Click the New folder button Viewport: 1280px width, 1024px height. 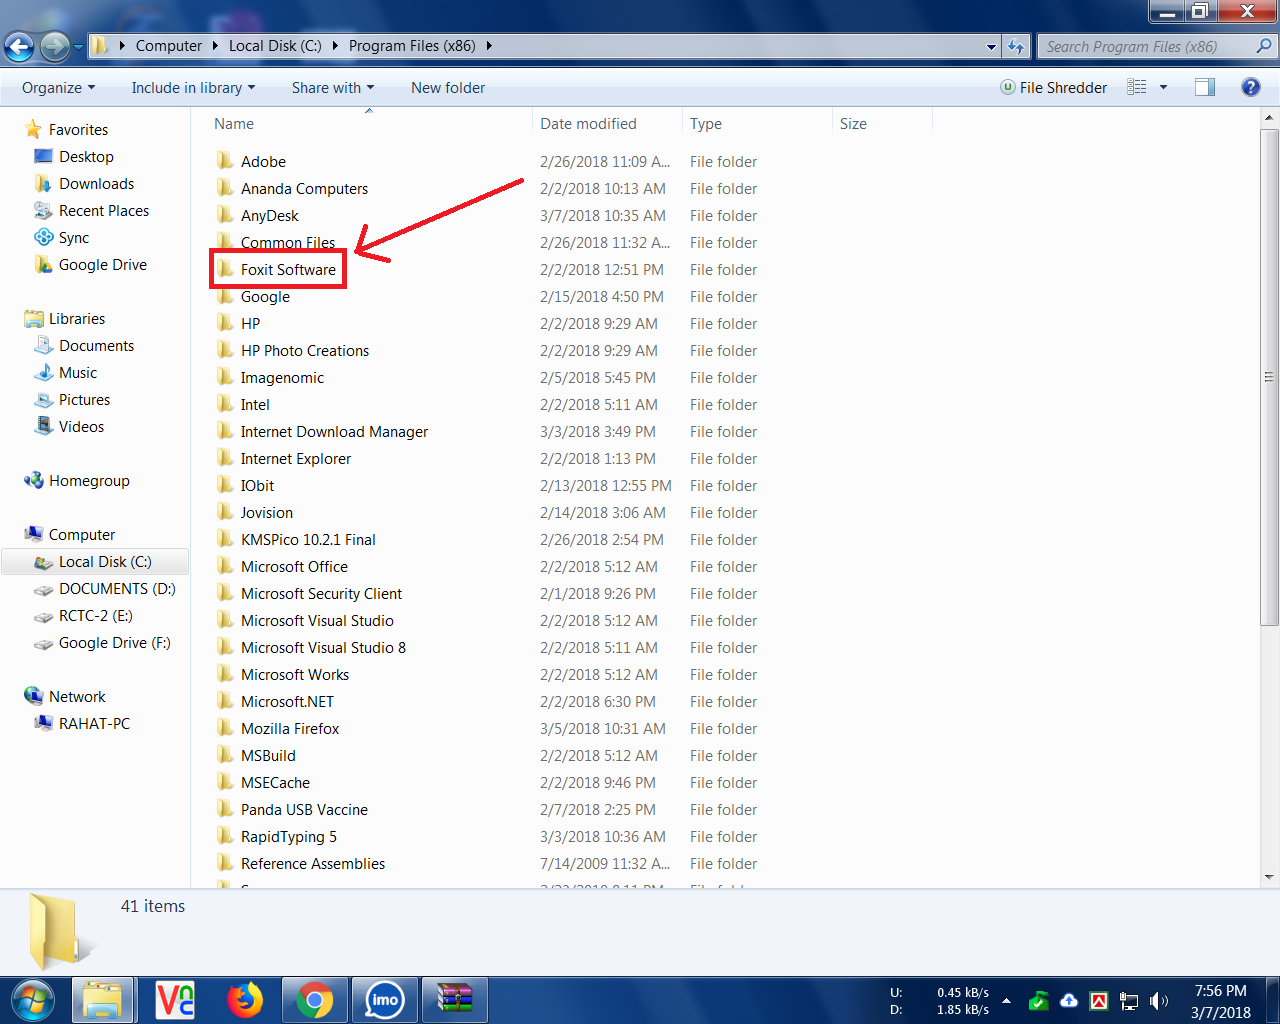pos(448,88)
